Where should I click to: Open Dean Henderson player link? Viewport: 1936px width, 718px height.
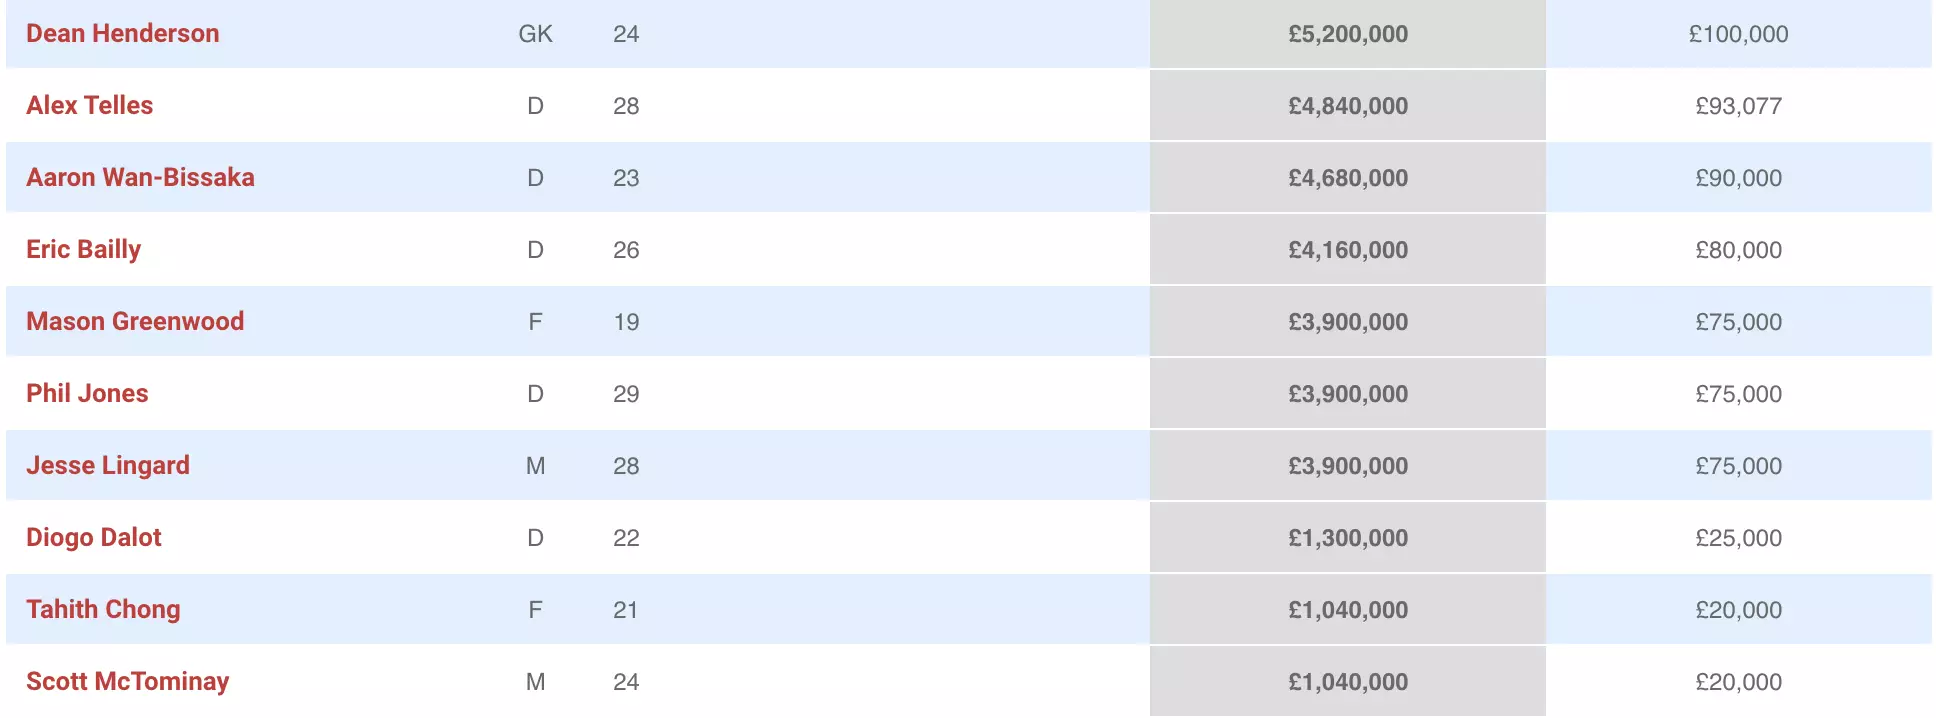pyautogui.click(x=122, y=34)
